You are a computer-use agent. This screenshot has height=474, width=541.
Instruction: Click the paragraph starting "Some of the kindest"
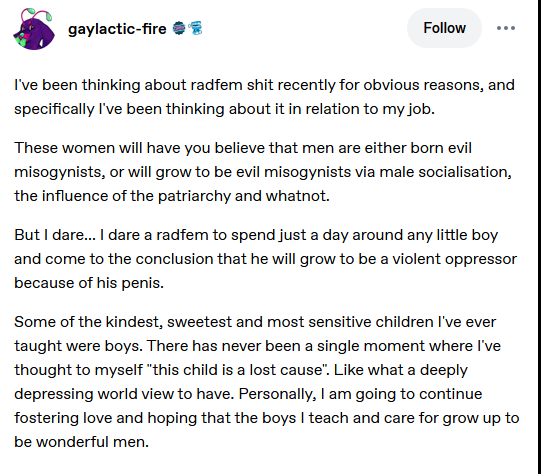(266, 382)
